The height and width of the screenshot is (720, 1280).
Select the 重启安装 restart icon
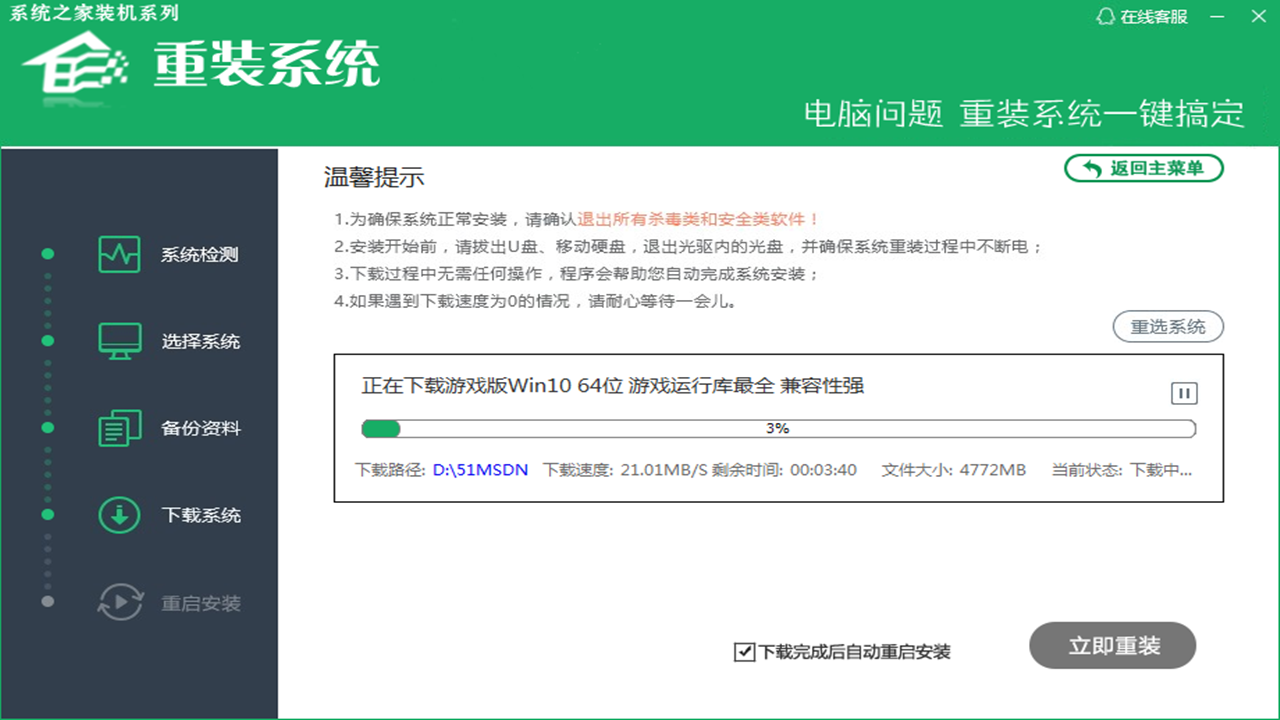(x=119, y=603)
